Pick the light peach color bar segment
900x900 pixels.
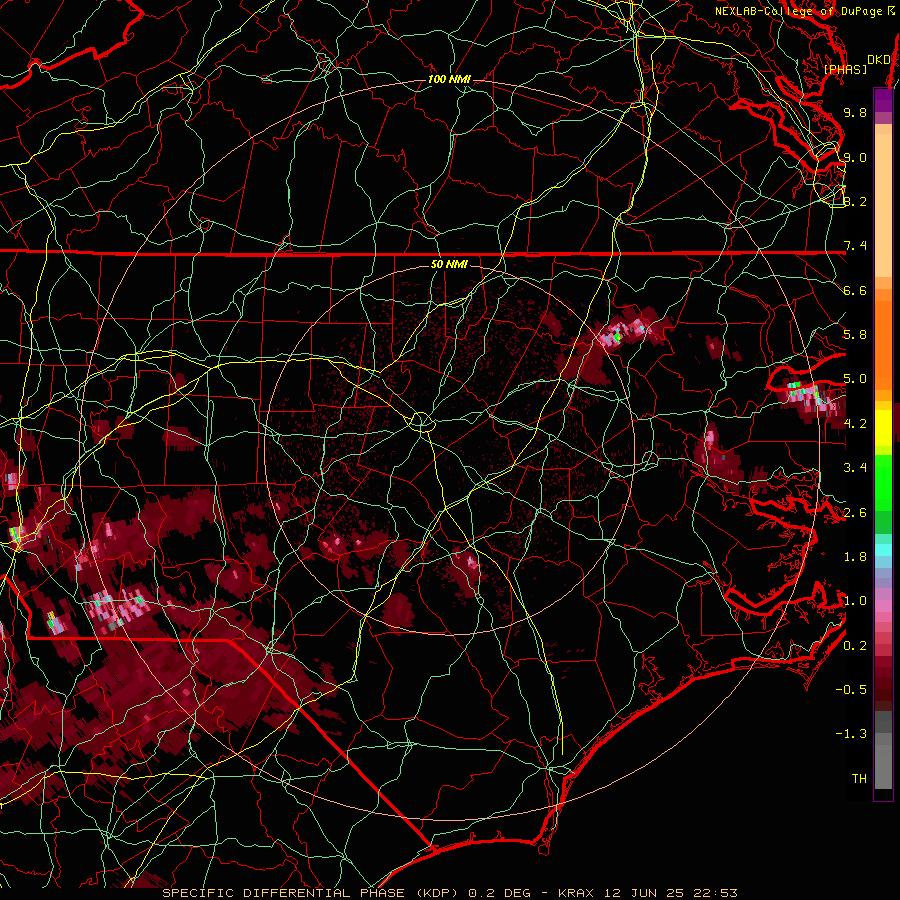[x=883, y=205]
